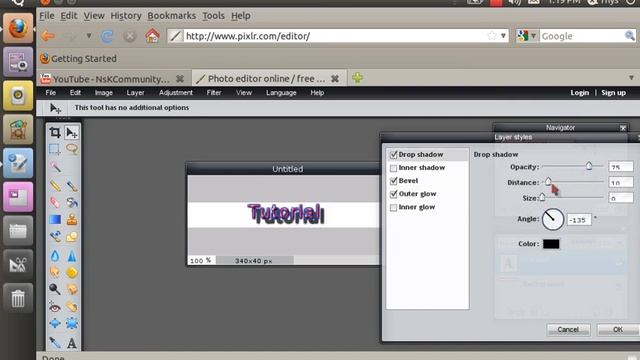This screenshot has width=640, height=360.
Task: Go back with Firefox back arrow
Action: 48,36
